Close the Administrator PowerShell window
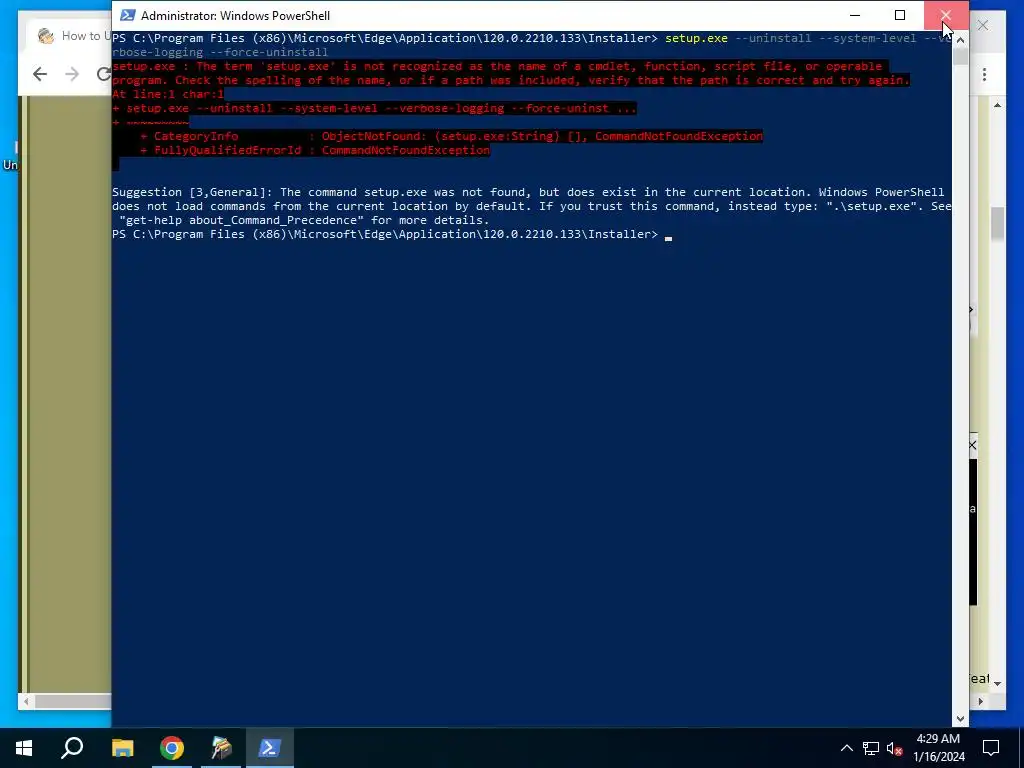The width and height of the screenshot is (1024, 768). click(946, 15)
